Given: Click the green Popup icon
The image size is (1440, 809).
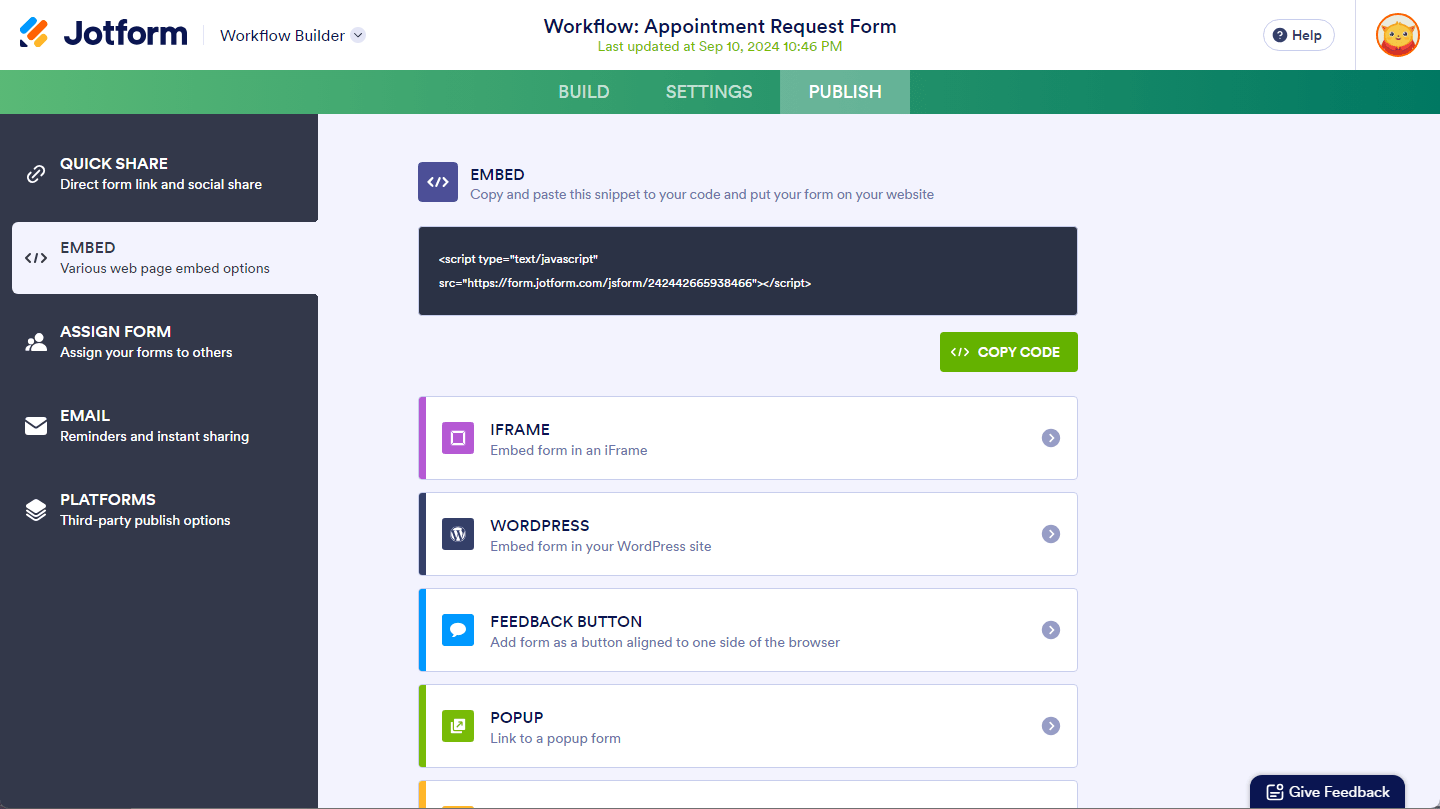Looking at the screenshot, I should pyautogui.click(x=458, y=726).
